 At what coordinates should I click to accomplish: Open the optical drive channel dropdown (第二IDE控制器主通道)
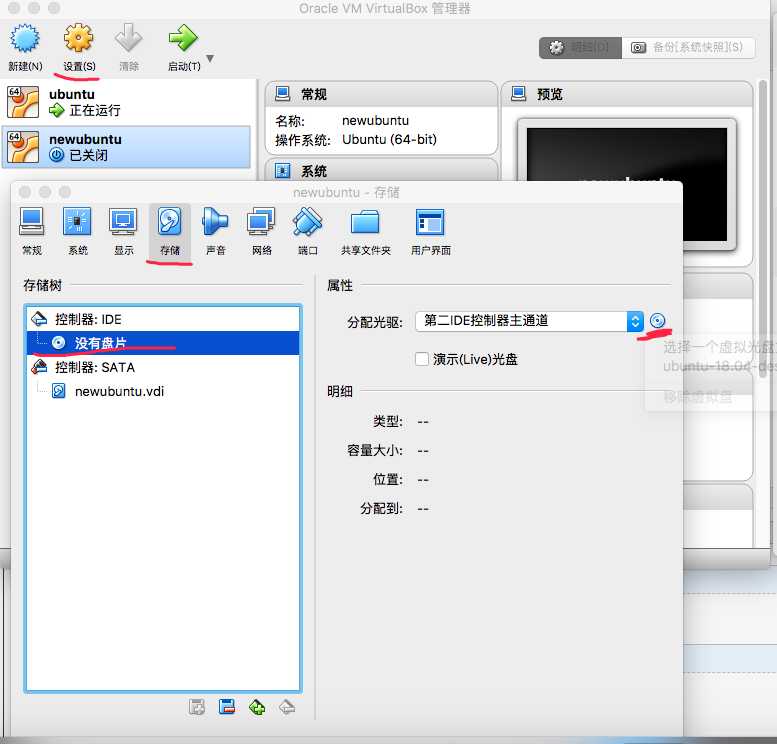click(529, 321)
